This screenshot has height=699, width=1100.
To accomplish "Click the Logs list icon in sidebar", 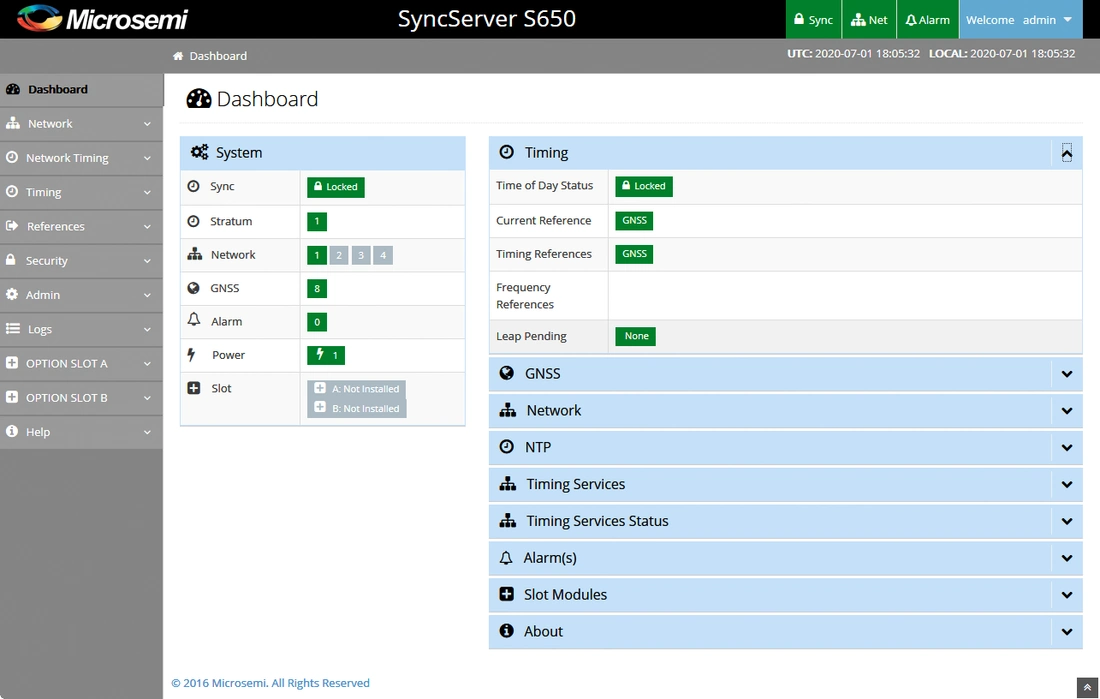I will pos(13,328).
